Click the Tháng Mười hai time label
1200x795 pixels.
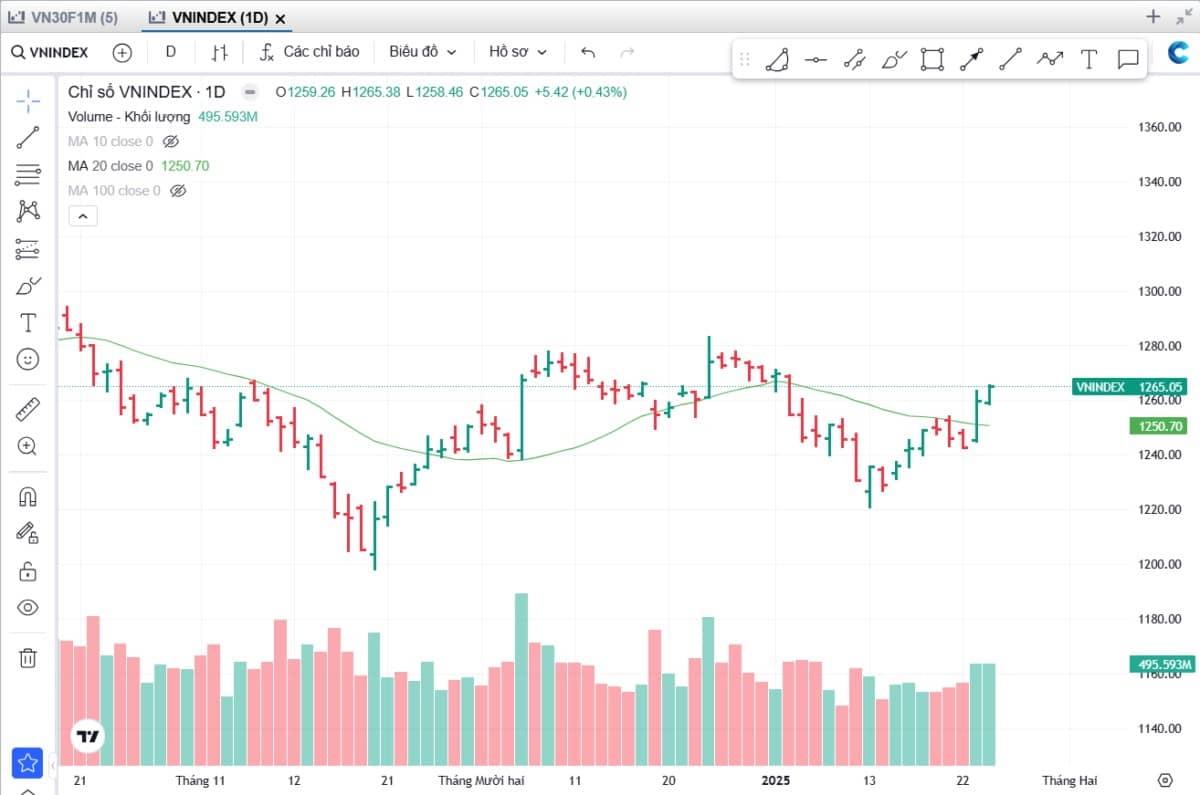(x=481, y=780)
